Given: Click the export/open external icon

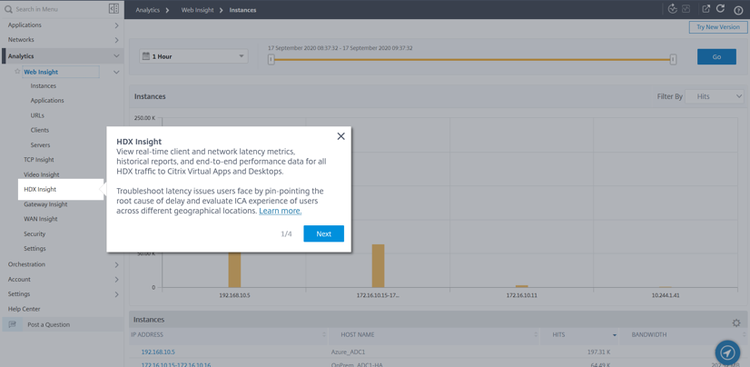Looking at the screenshot, I should pyautogui.click(x=706, y=9).
